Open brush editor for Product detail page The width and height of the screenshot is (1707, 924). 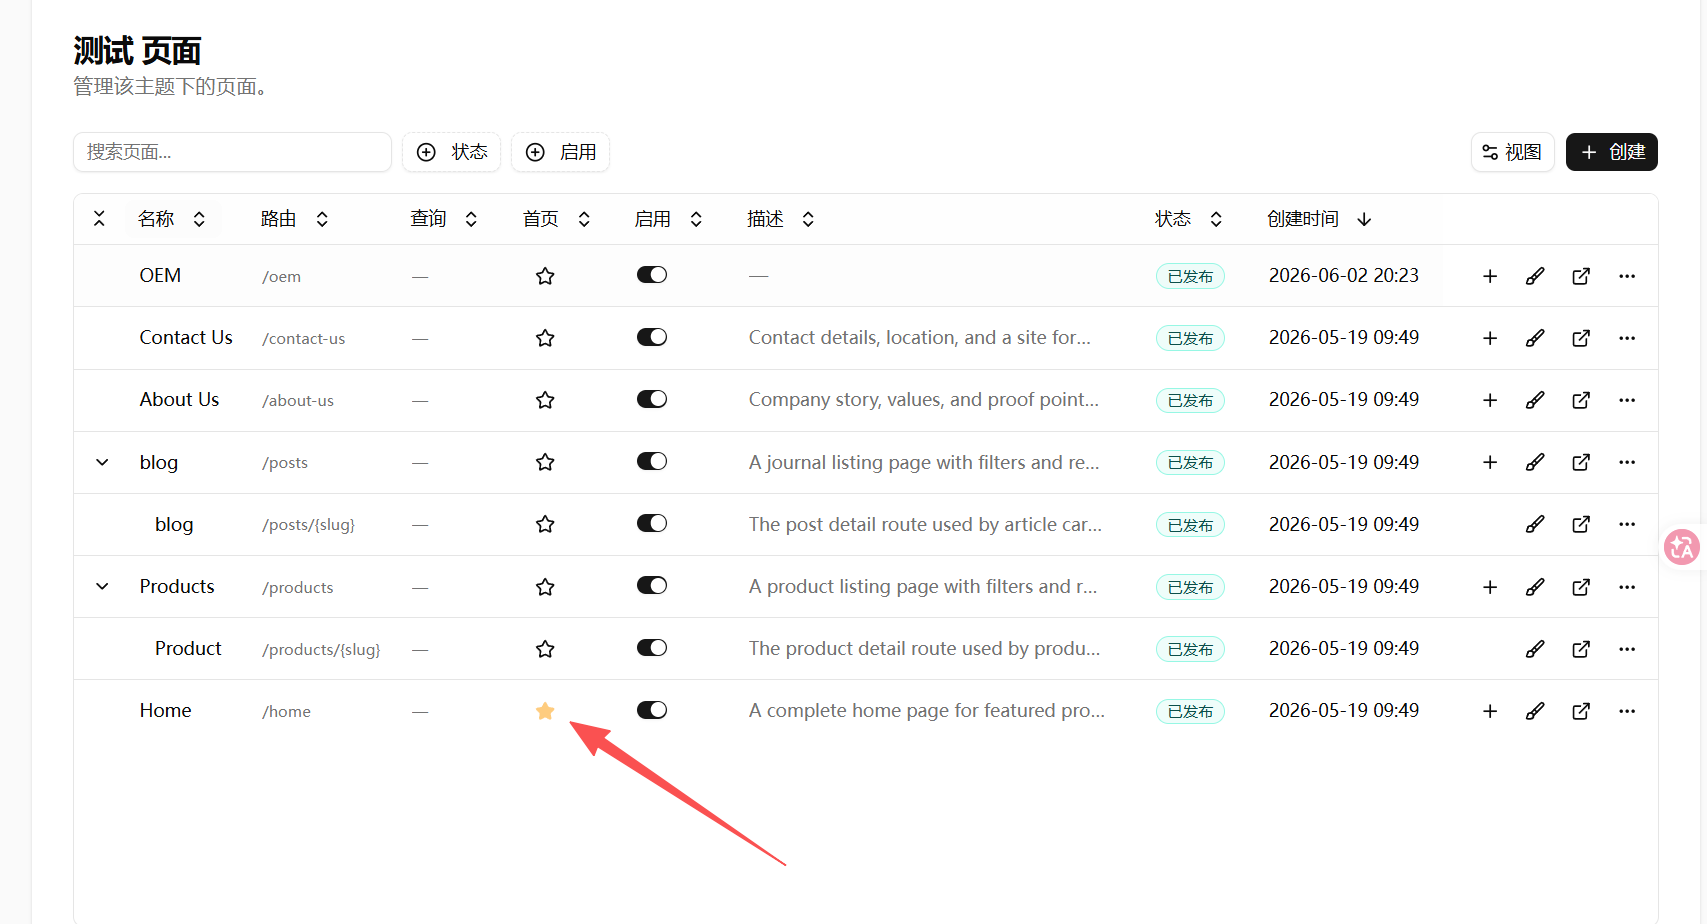(1535, 649)
